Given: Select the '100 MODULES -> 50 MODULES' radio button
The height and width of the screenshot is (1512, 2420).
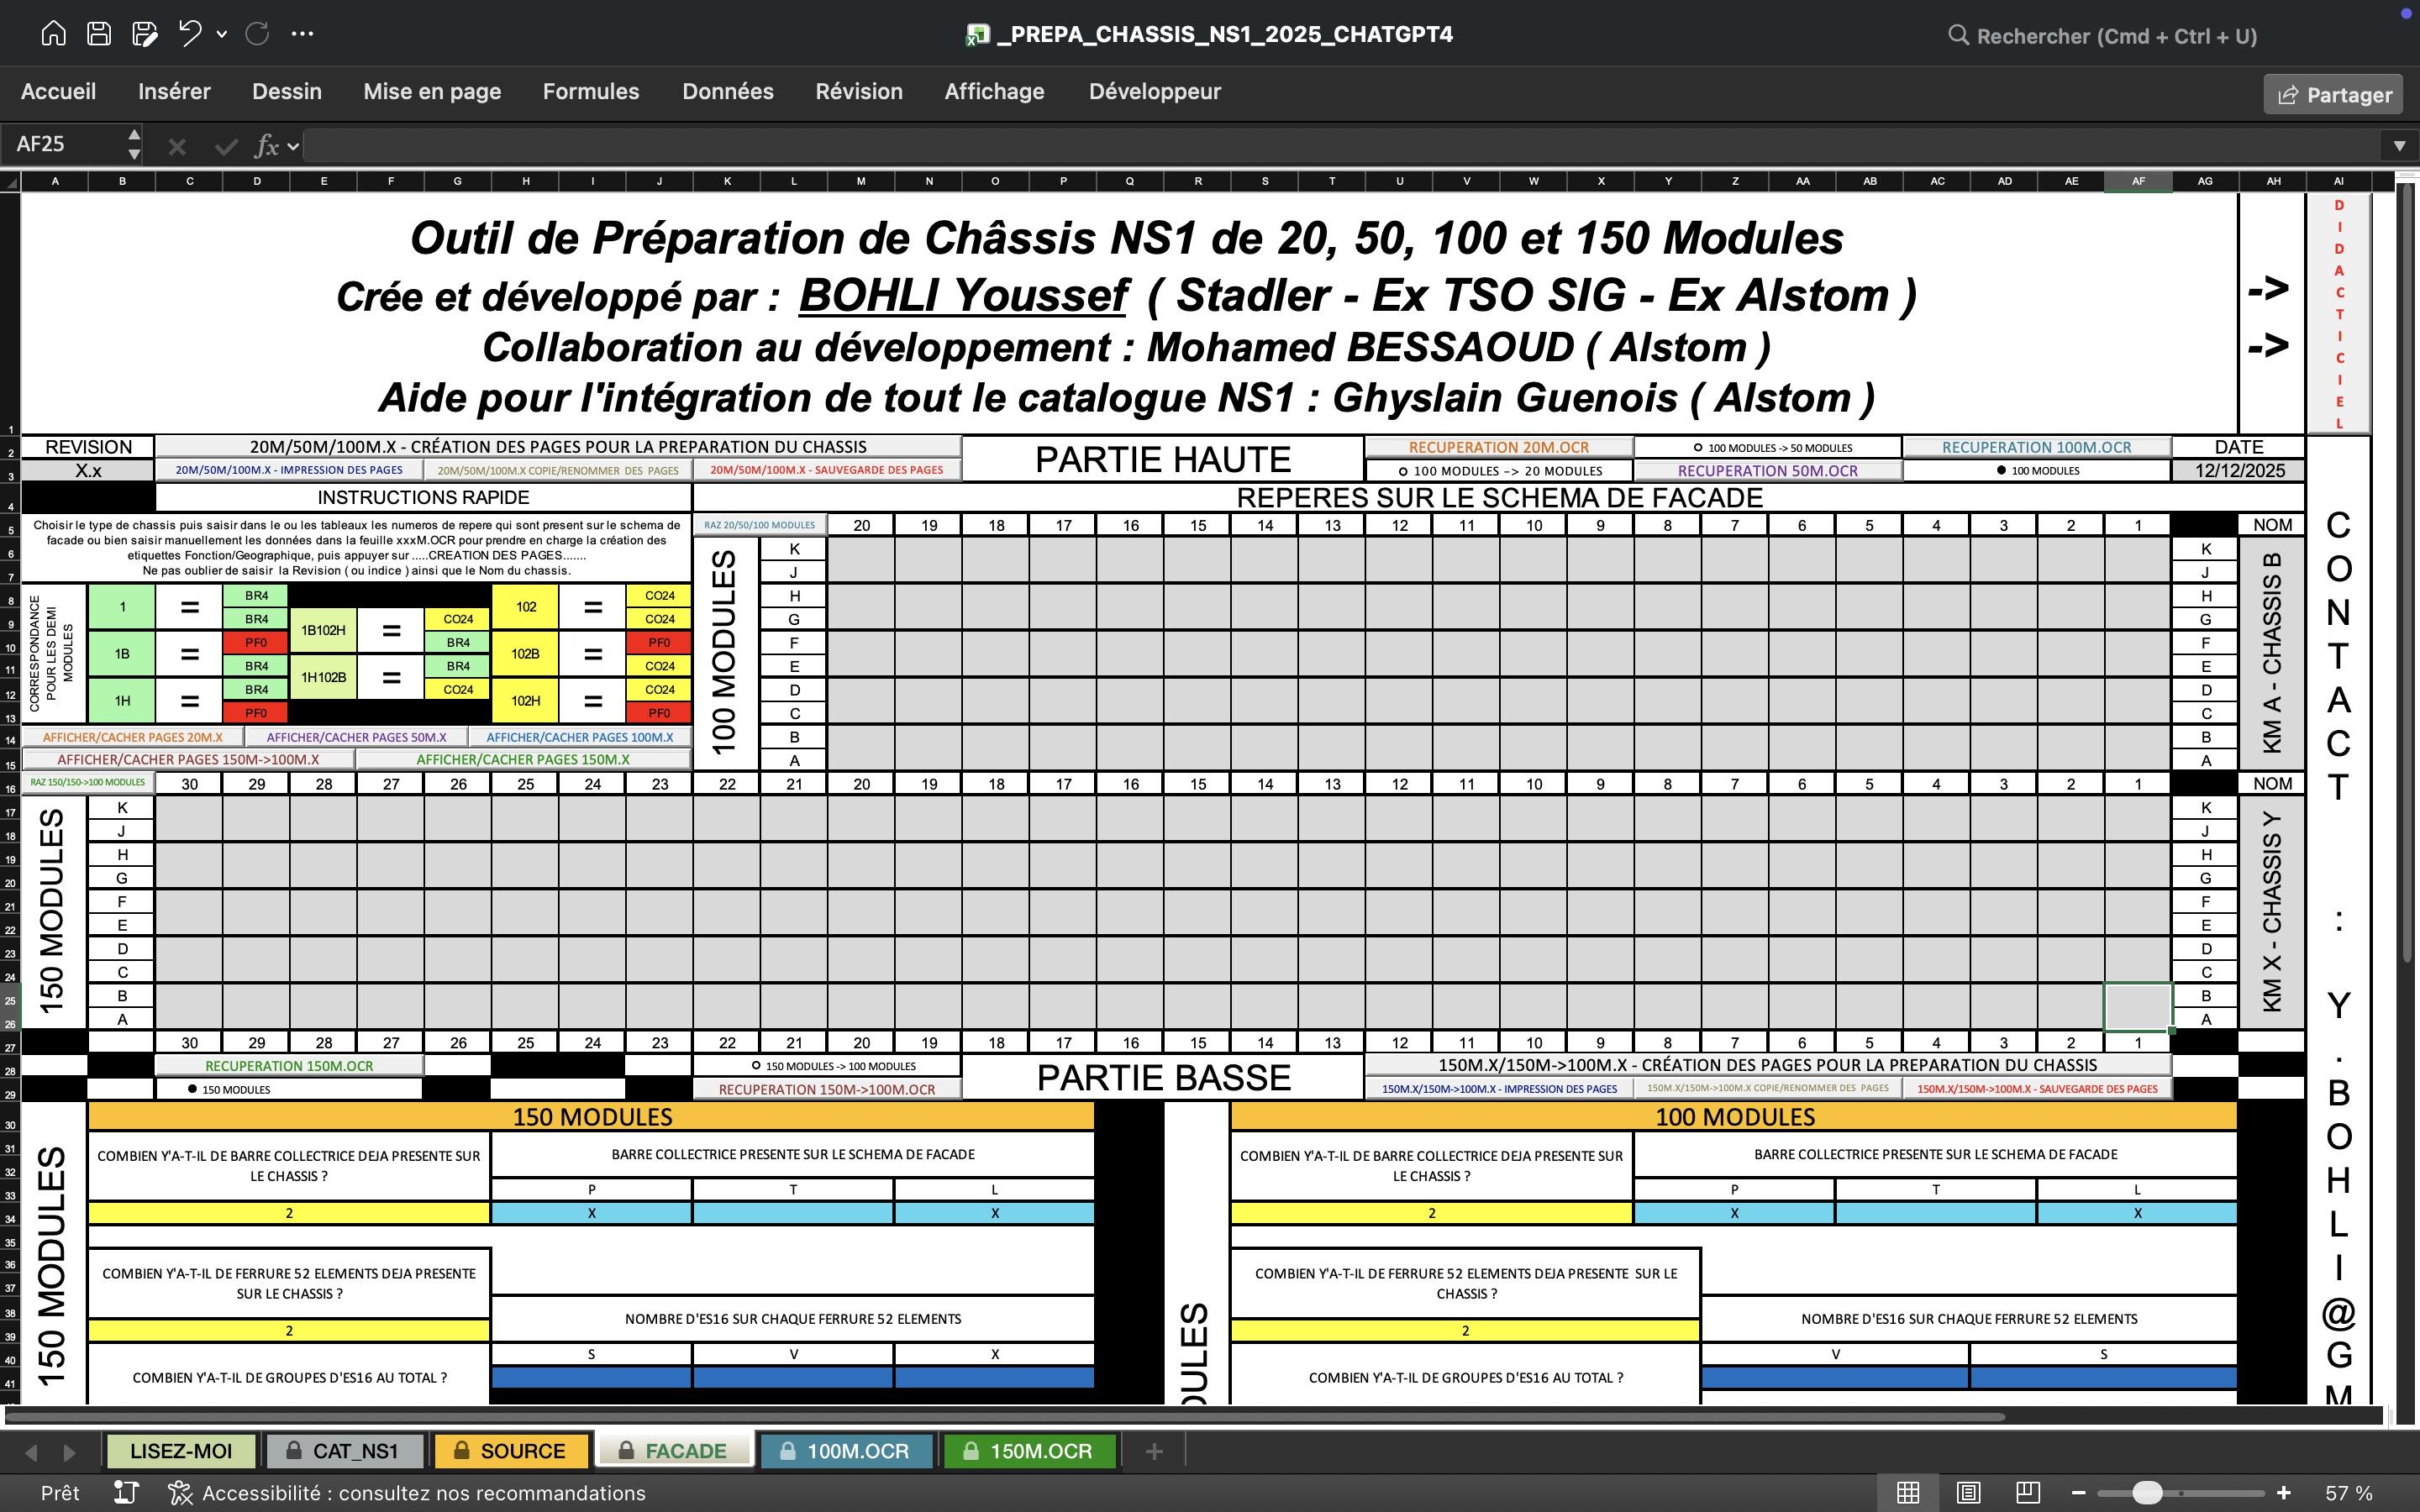Looking at the screenshot, I should (x=1698, y=448).
